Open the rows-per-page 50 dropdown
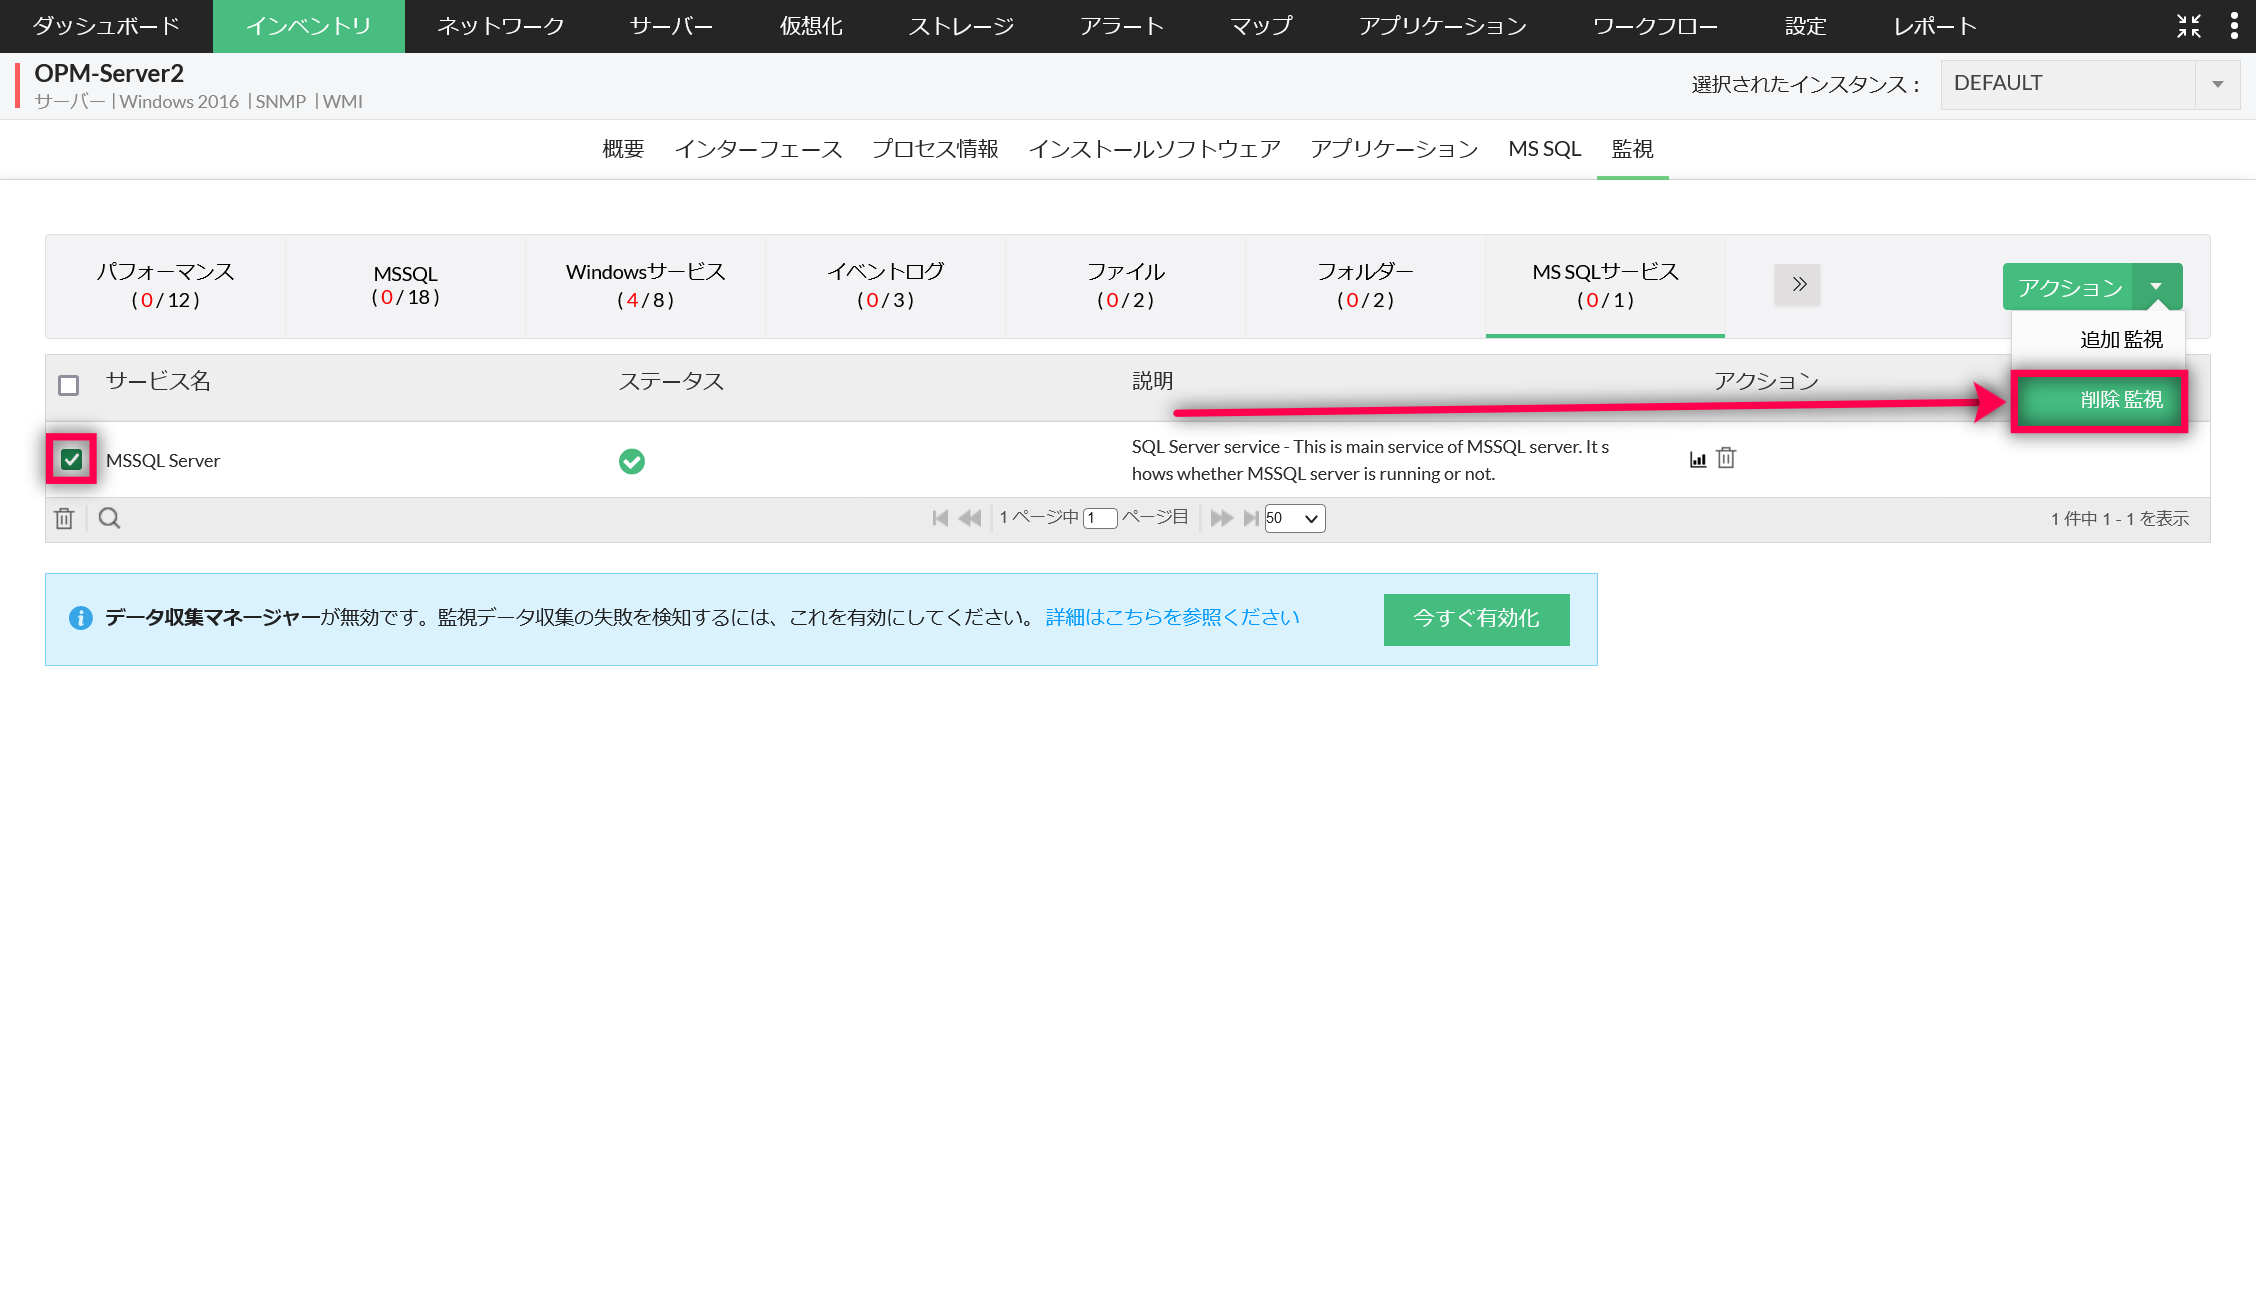The image size is (2256, 1305). pyautogui.click(x=1294, y=518)
